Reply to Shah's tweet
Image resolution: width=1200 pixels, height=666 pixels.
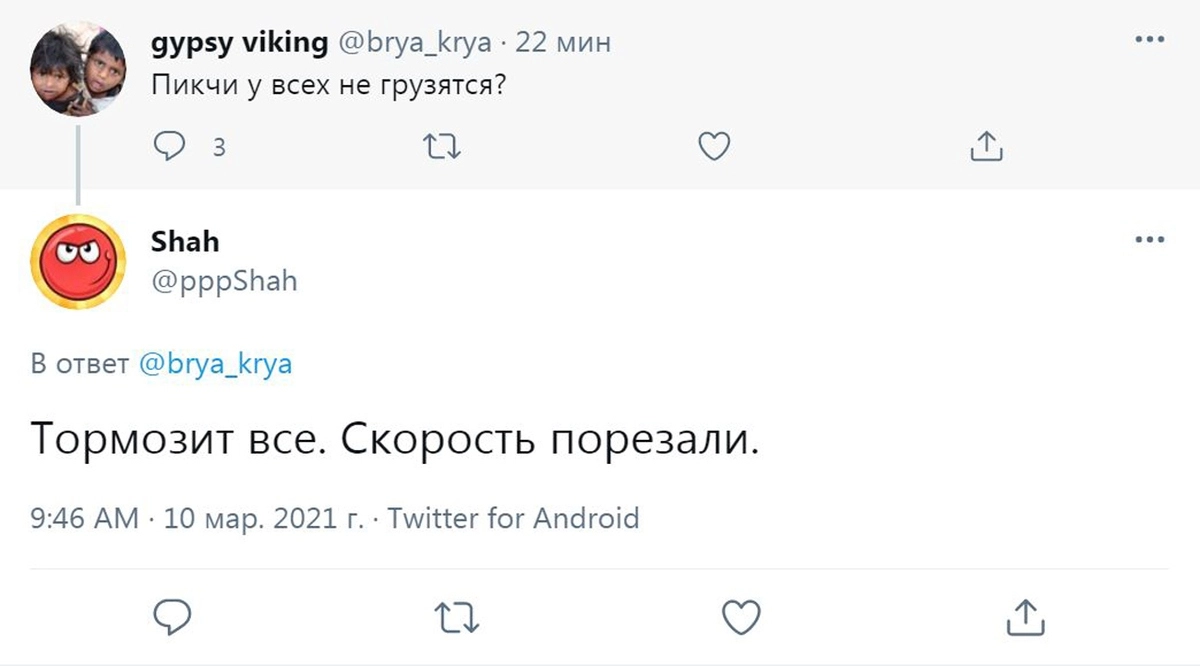pyautogui.click(x=172, y=616)
